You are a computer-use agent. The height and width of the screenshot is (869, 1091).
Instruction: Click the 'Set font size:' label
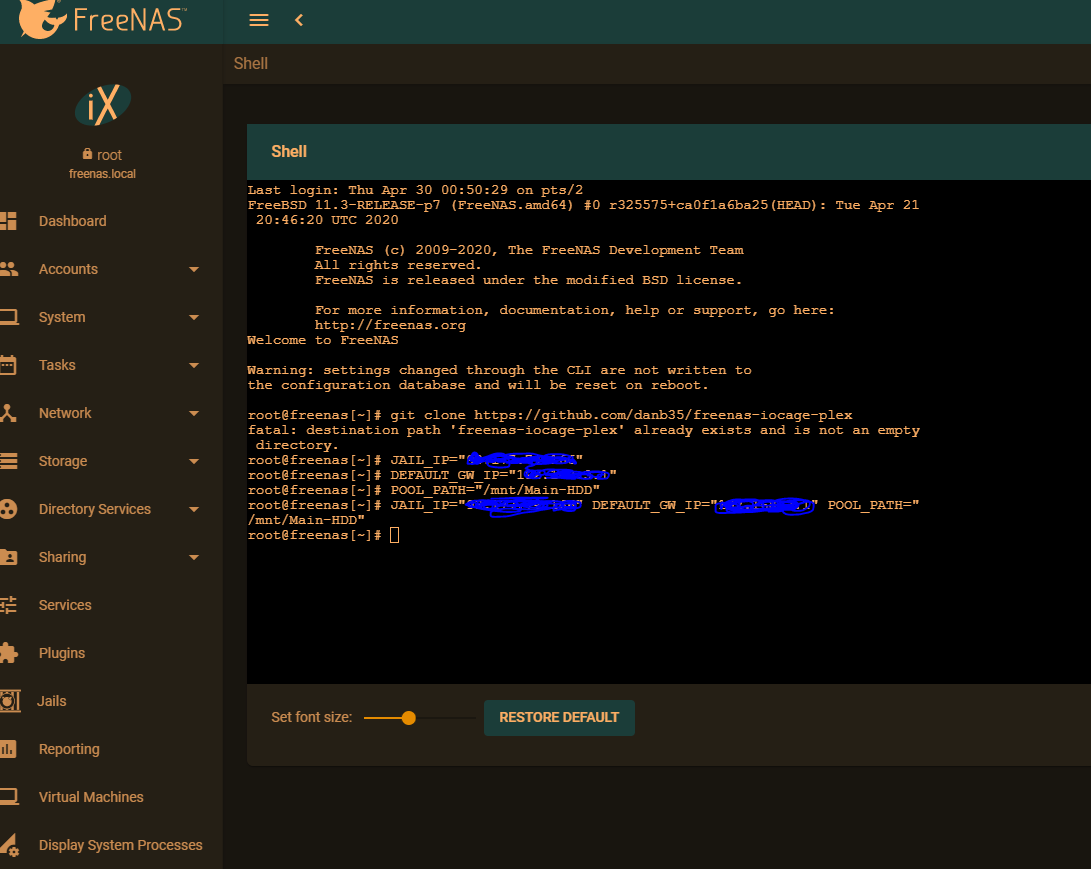tap(312, 717)
